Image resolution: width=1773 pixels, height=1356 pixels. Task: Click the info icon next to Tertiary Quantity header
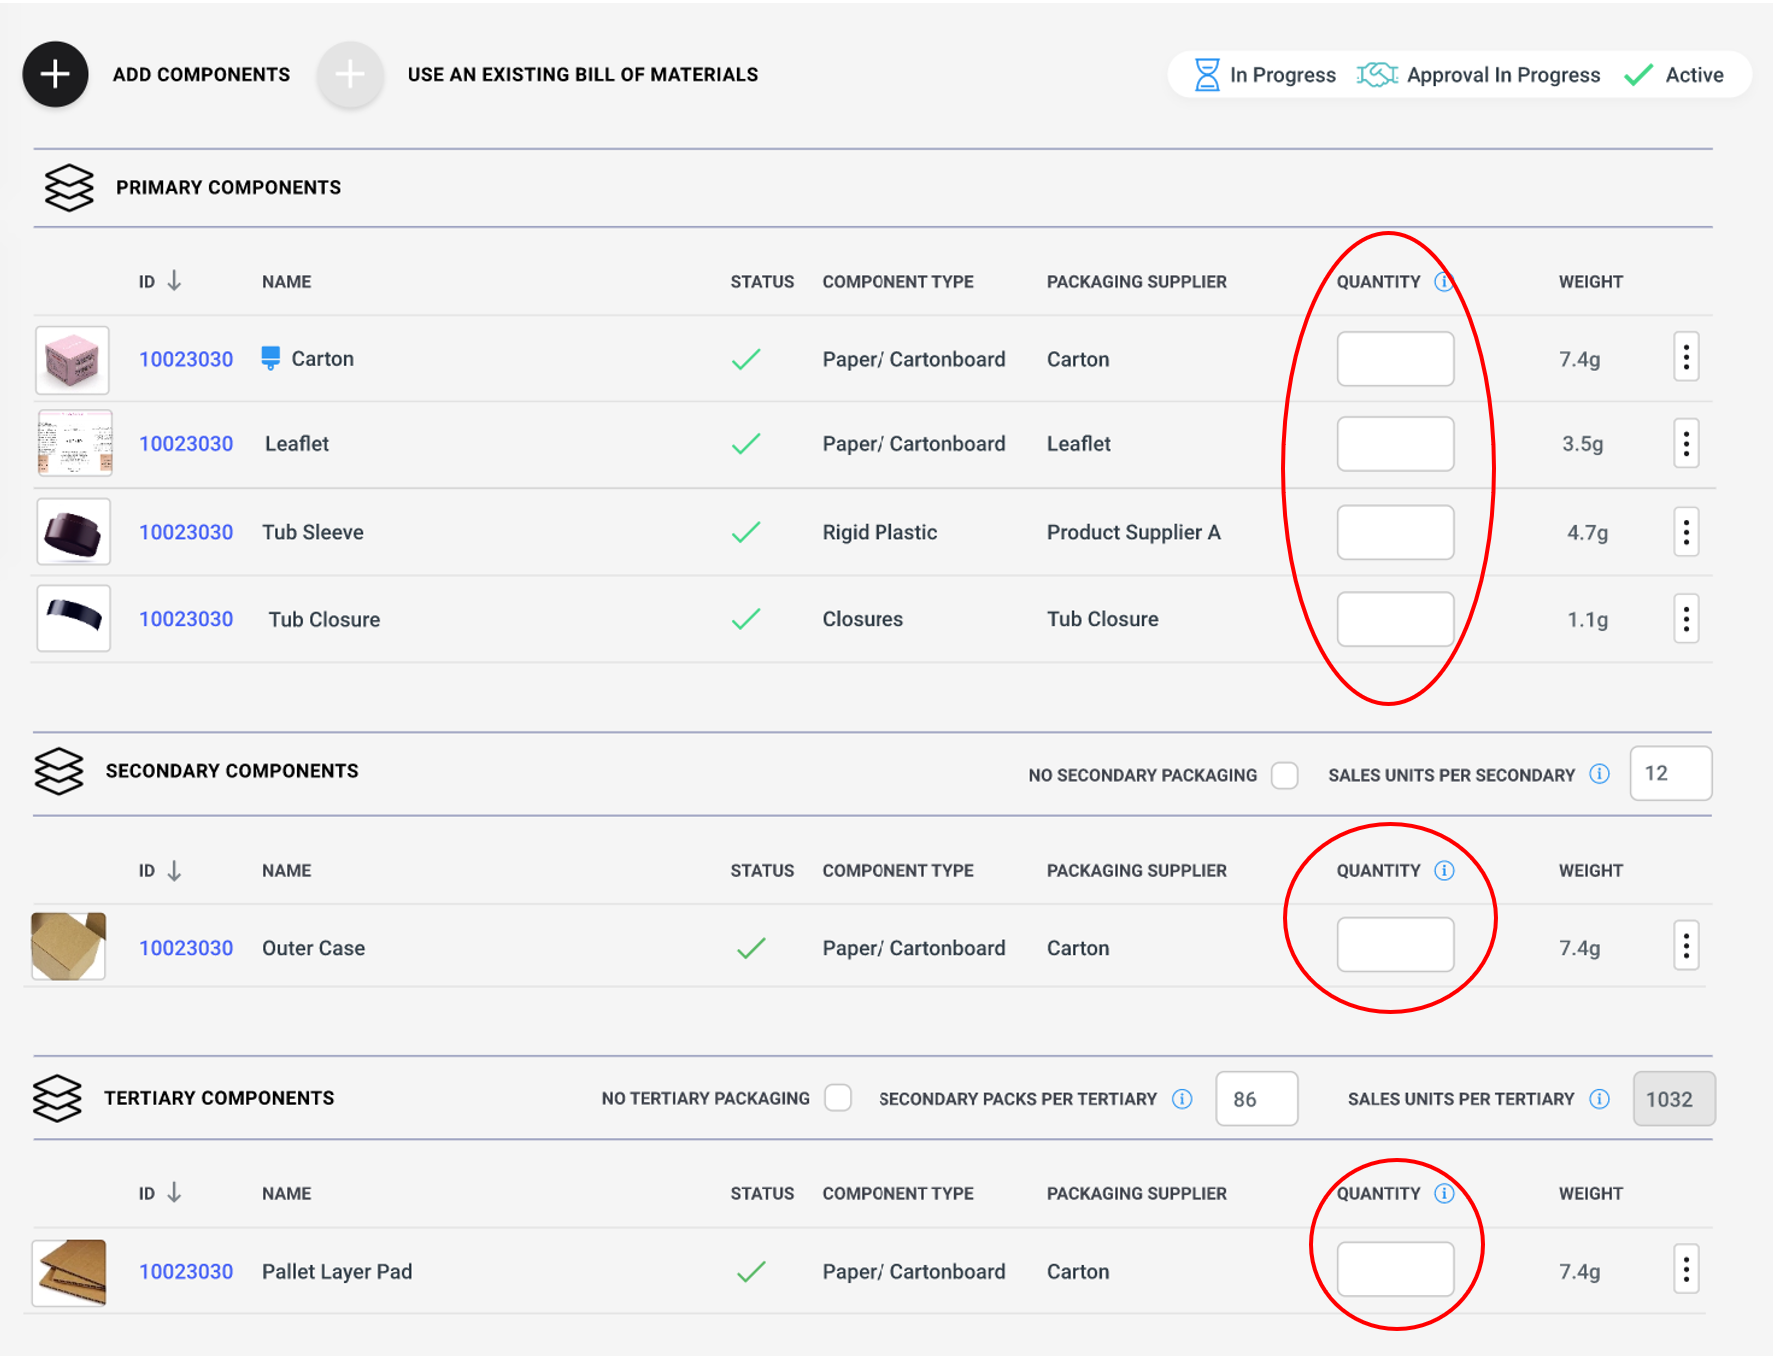tap(1444, 1193)
